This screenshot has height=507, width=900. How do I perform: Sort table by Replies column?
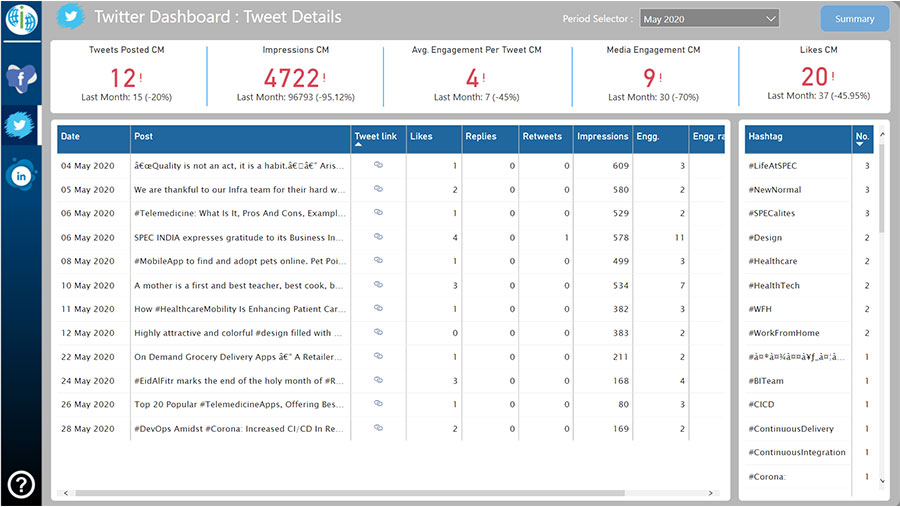[x=490, y=139]
